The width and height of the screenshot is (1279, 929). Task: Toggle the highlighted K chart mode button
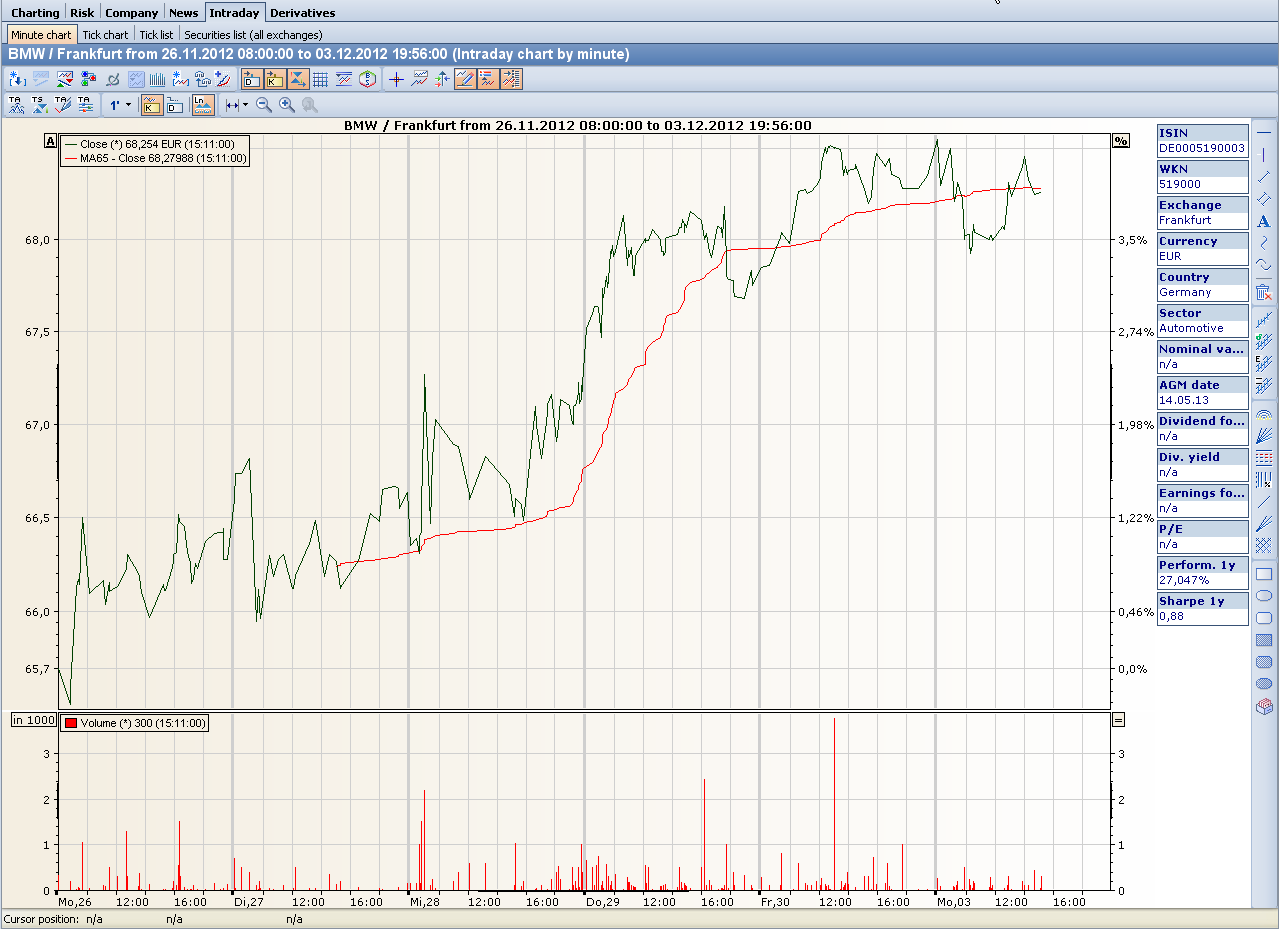pos(152,104)
